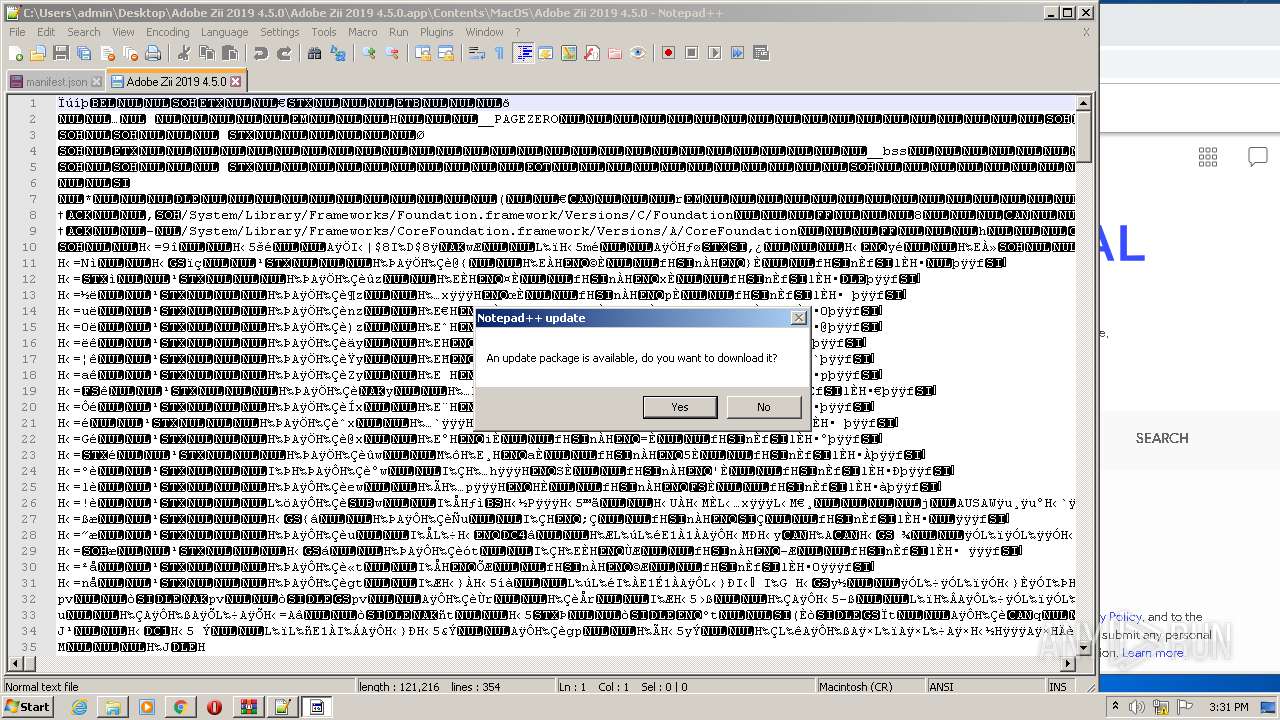Click the Undo arrow icon
Screen dimensions: 1280x720
point(261,53)
